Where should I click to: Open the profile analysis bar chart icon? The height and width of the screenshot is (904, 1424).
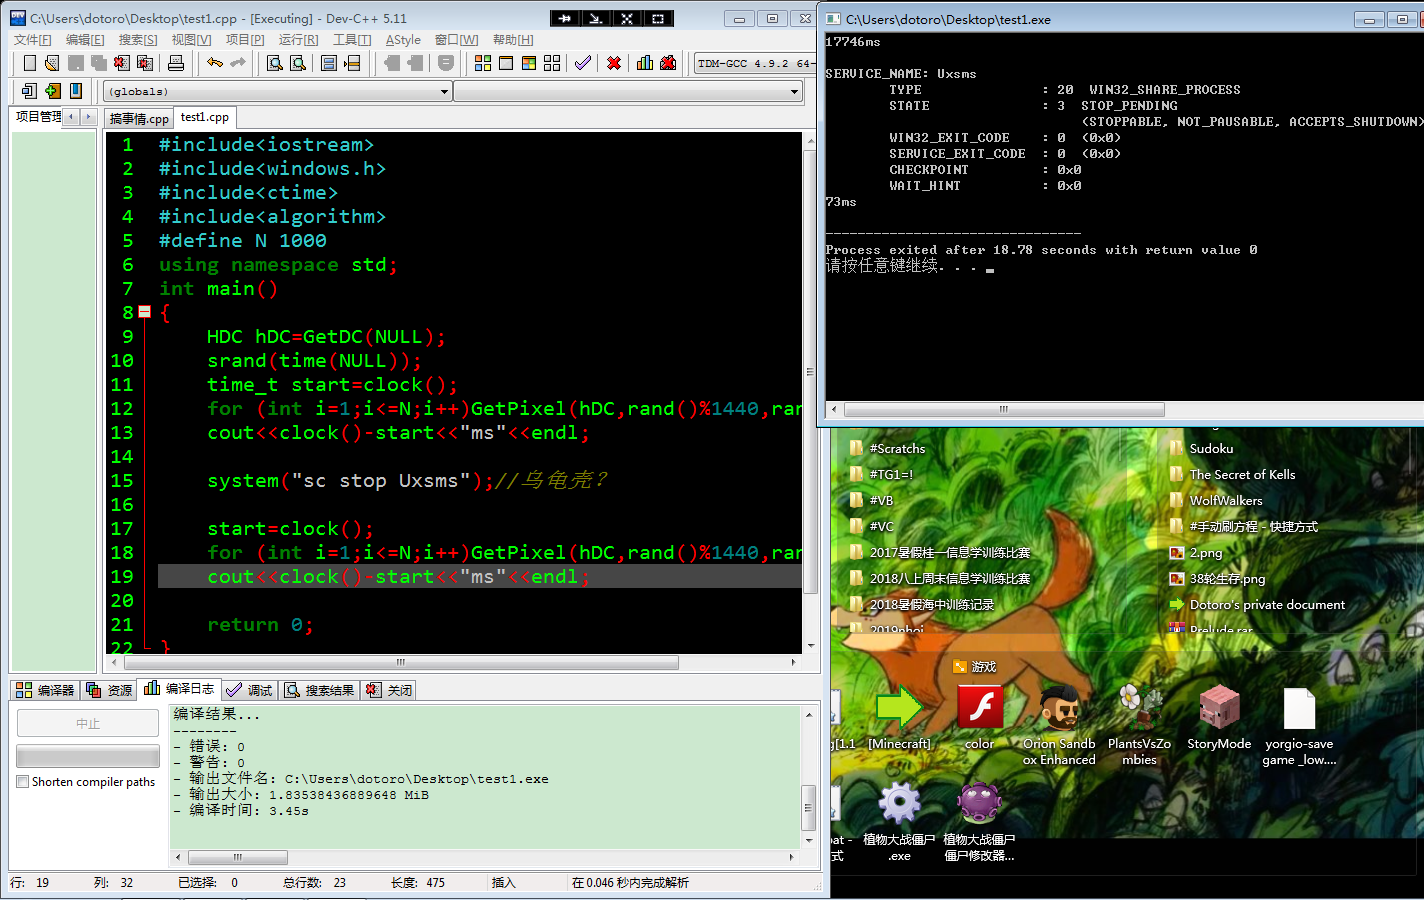coord(645,63)
